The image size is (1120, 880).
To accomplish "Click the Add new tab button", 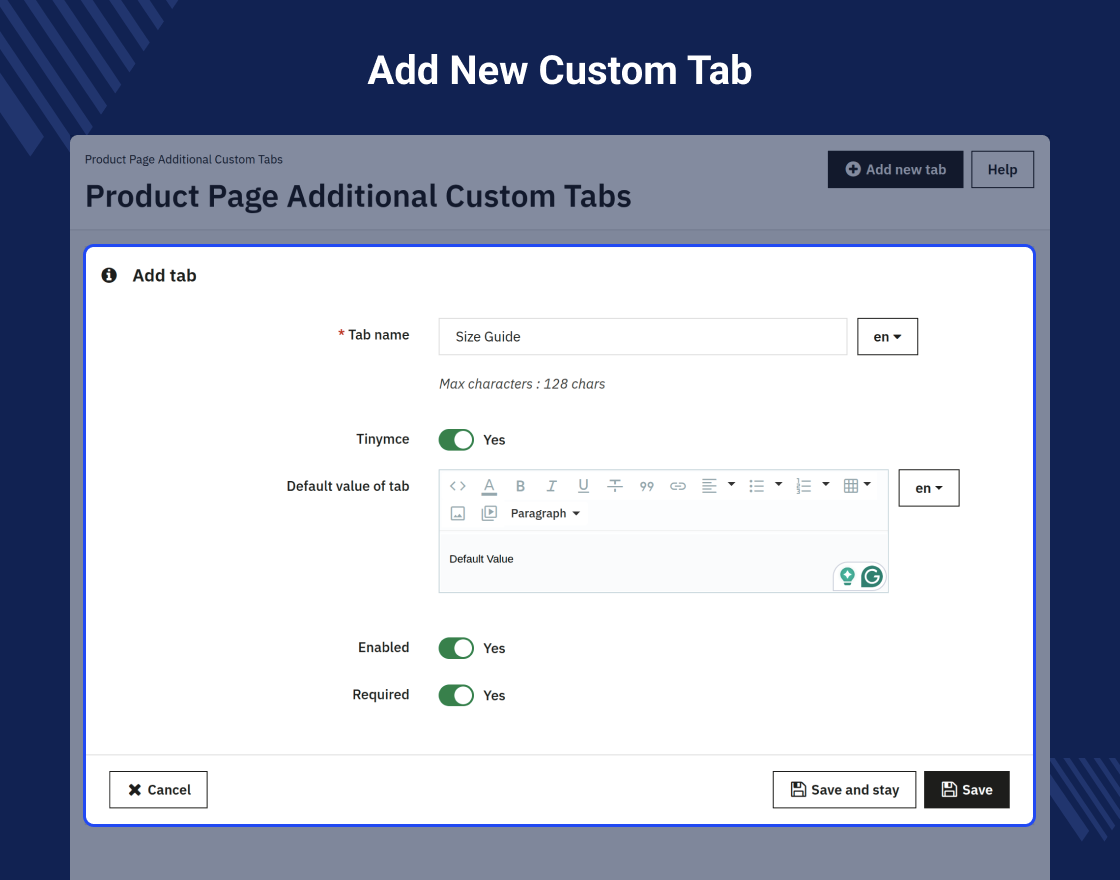I will (x=895, y=169).
